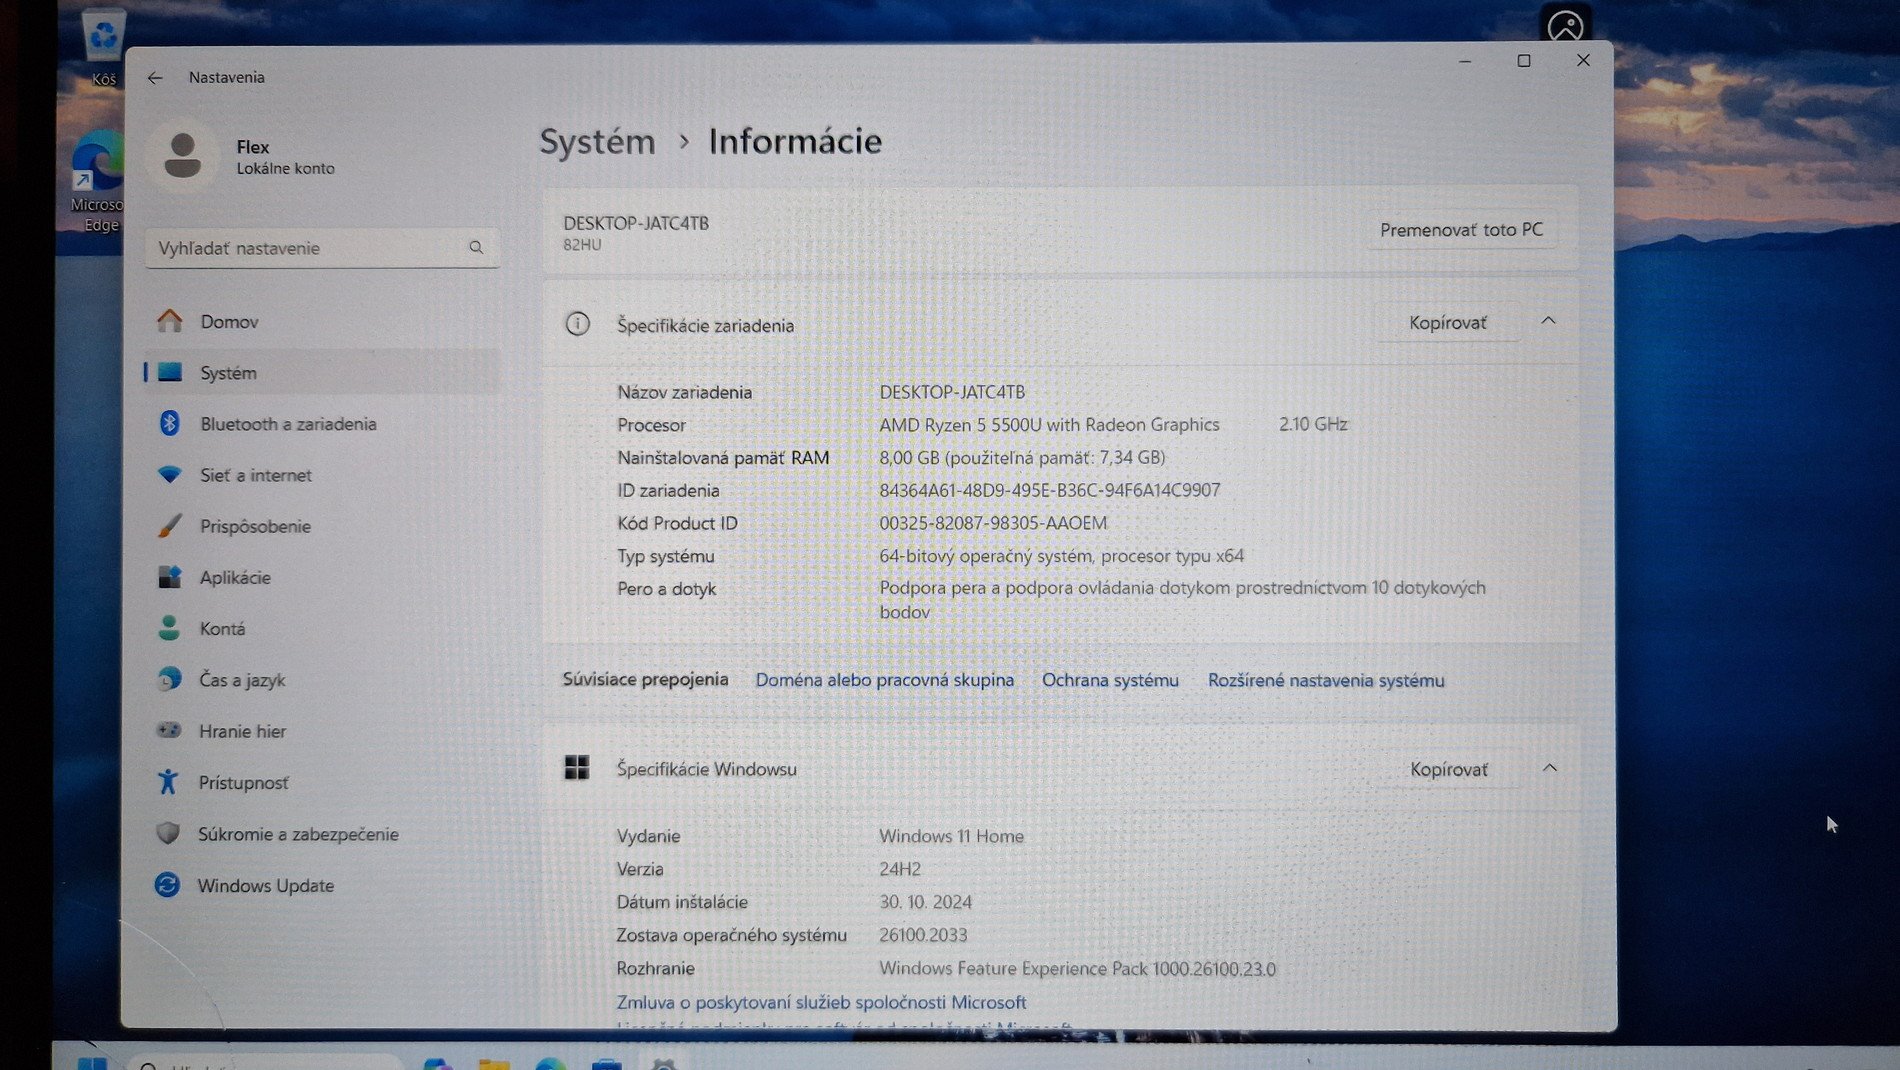This screenshot has width=1900, height=1070.
Task: Copy device specifications with Kopírovať
Action: [x=1447, y=323]
